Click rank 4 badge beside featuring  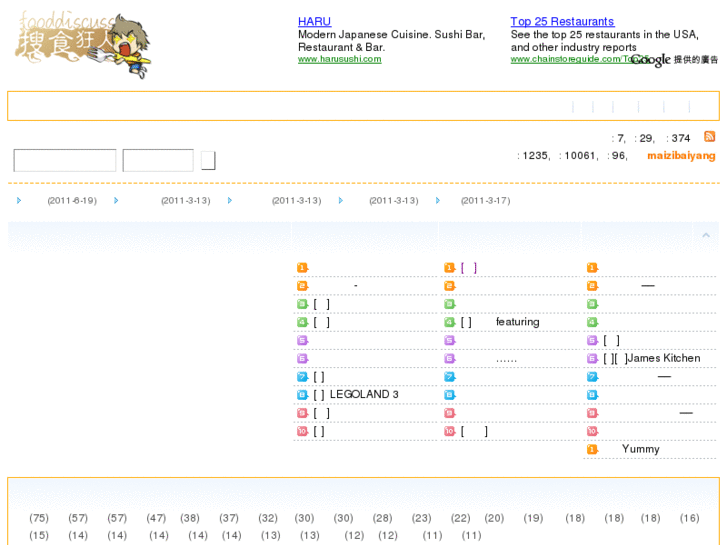[450, 322]
